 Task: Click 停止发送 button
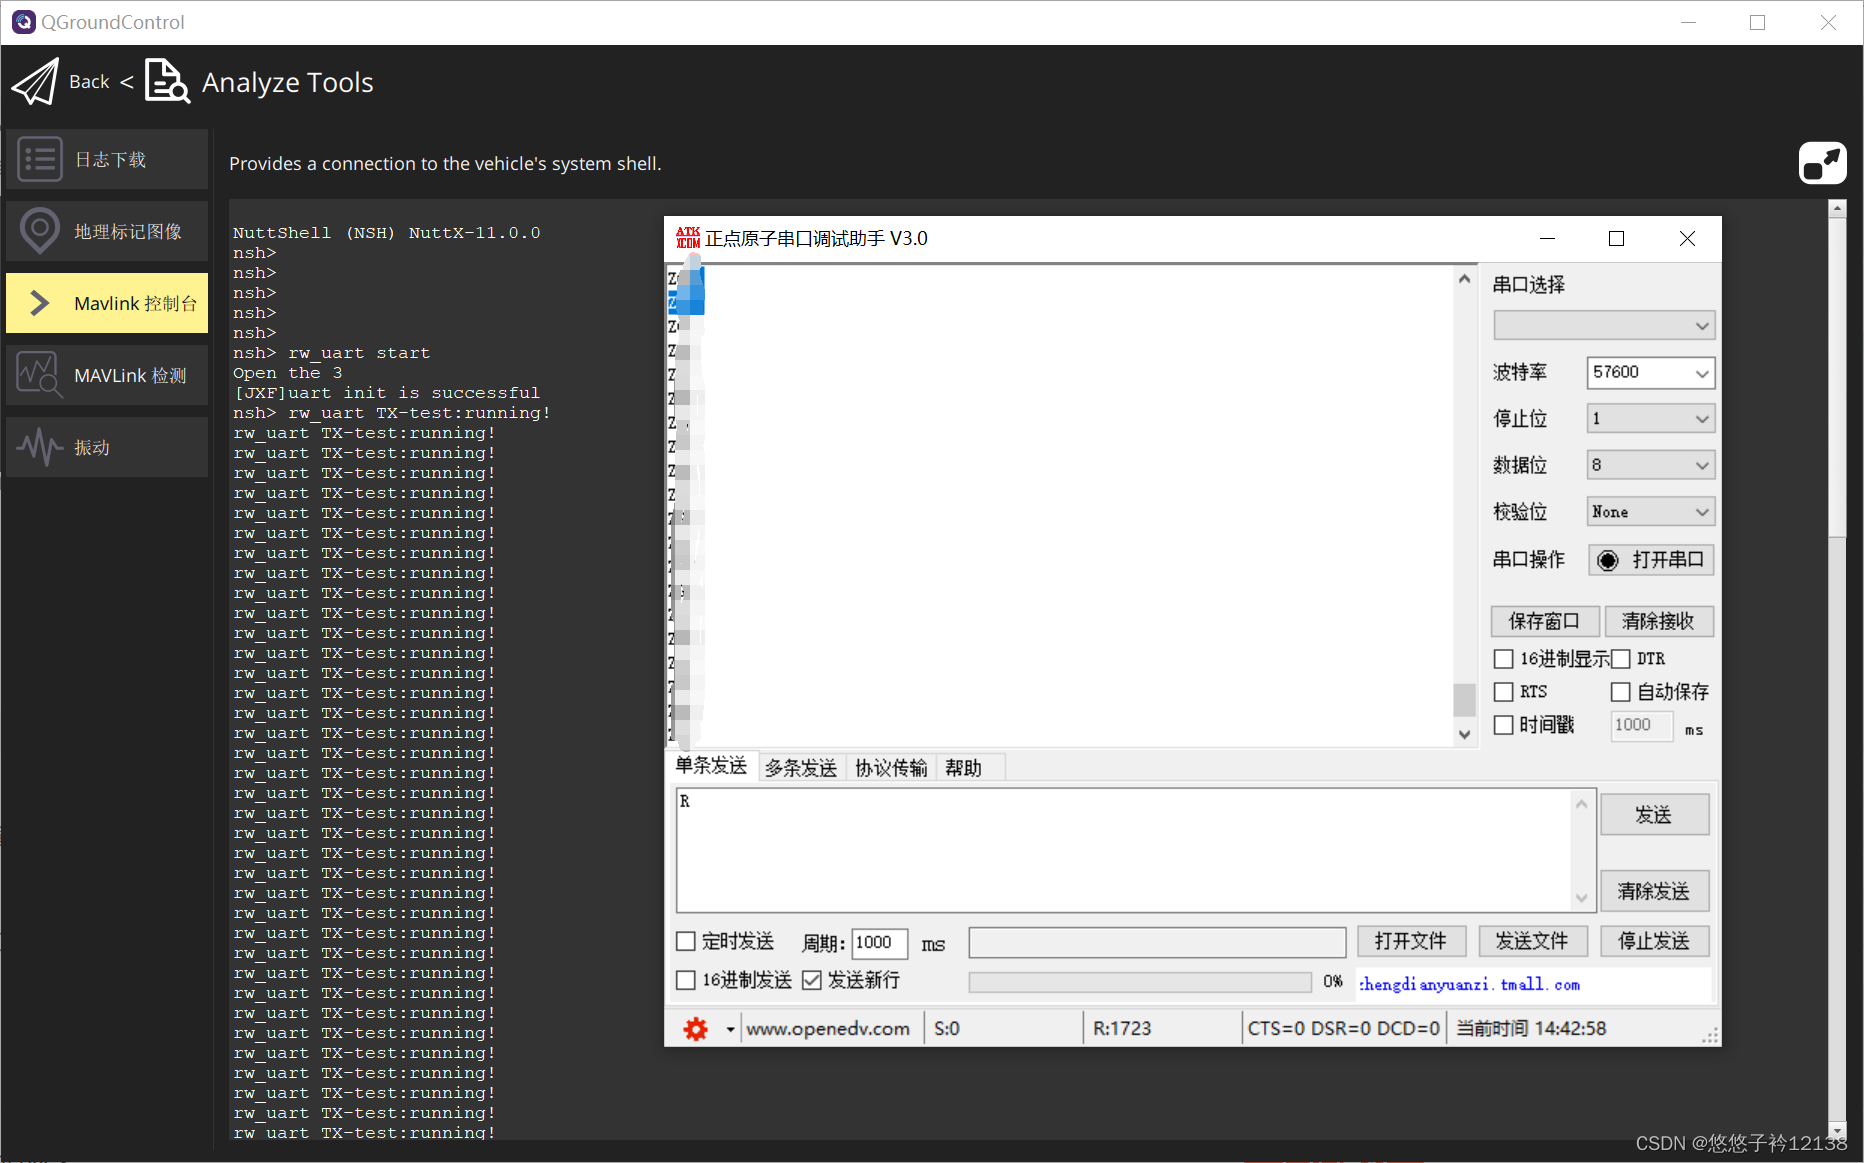(1654, 941)
